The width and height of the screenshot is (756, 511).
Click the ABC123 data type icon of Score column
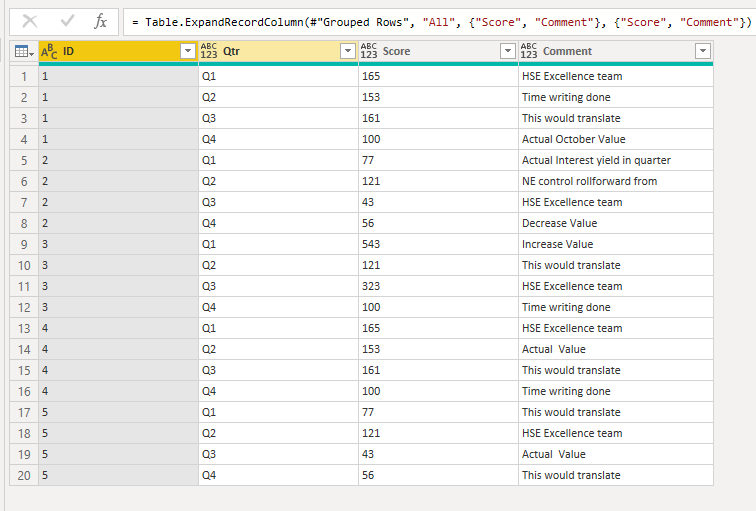point(369,51)
